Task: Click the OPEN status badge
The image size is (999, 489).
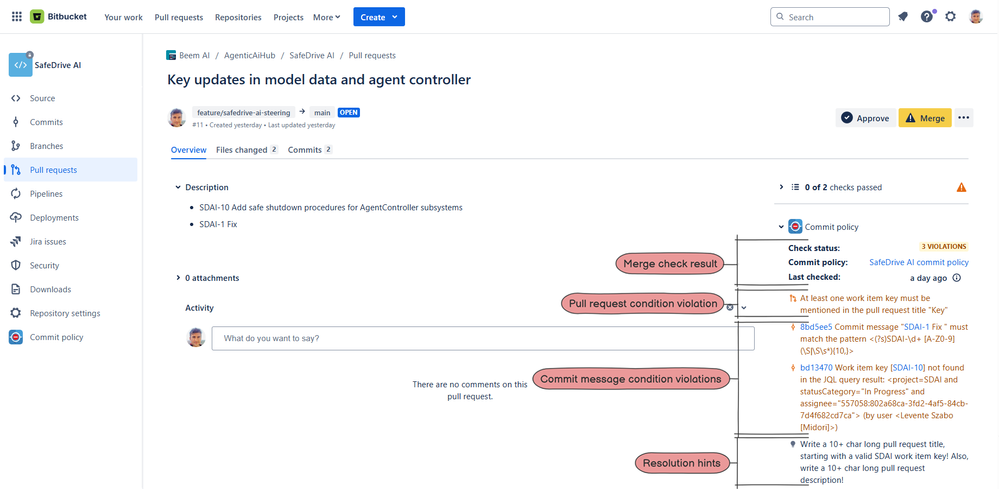Action: [349, 113]
